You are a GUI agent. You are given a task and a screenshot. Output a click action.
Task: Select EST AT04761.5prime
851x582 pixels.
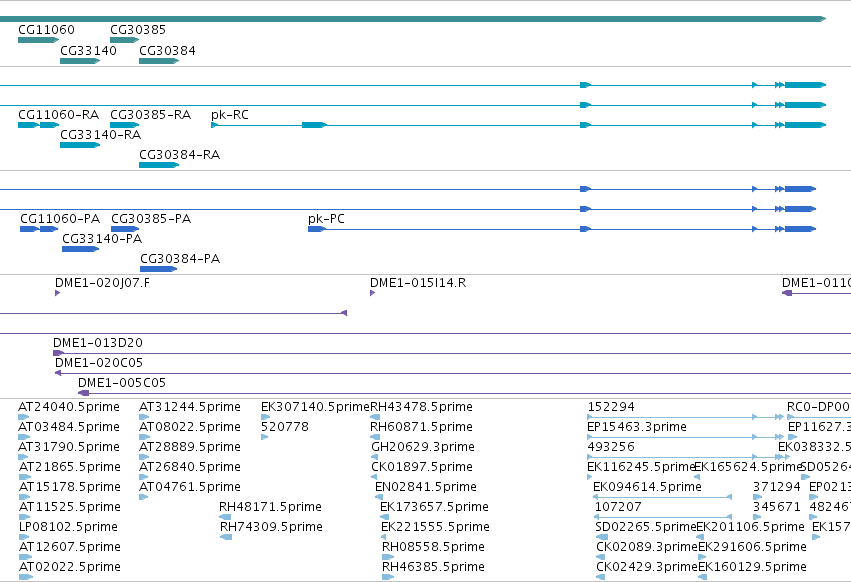[190, 487]
